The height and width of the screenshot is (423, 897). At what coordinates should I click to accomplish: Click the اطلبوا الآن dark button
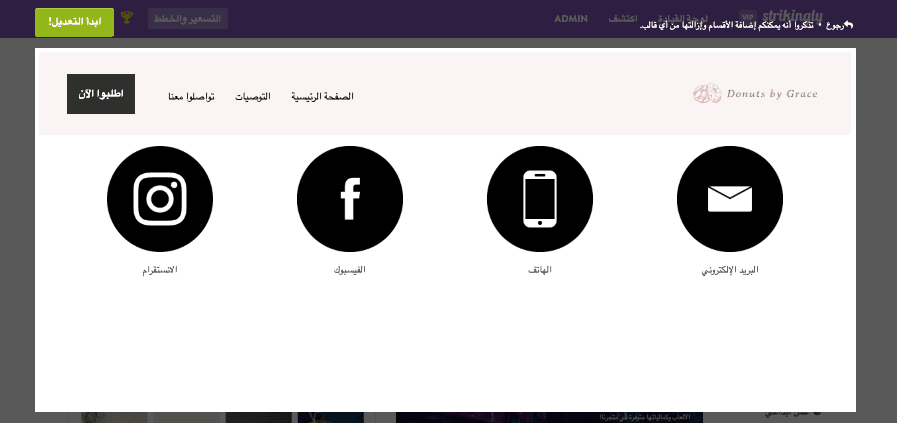(x=101, y=94)
